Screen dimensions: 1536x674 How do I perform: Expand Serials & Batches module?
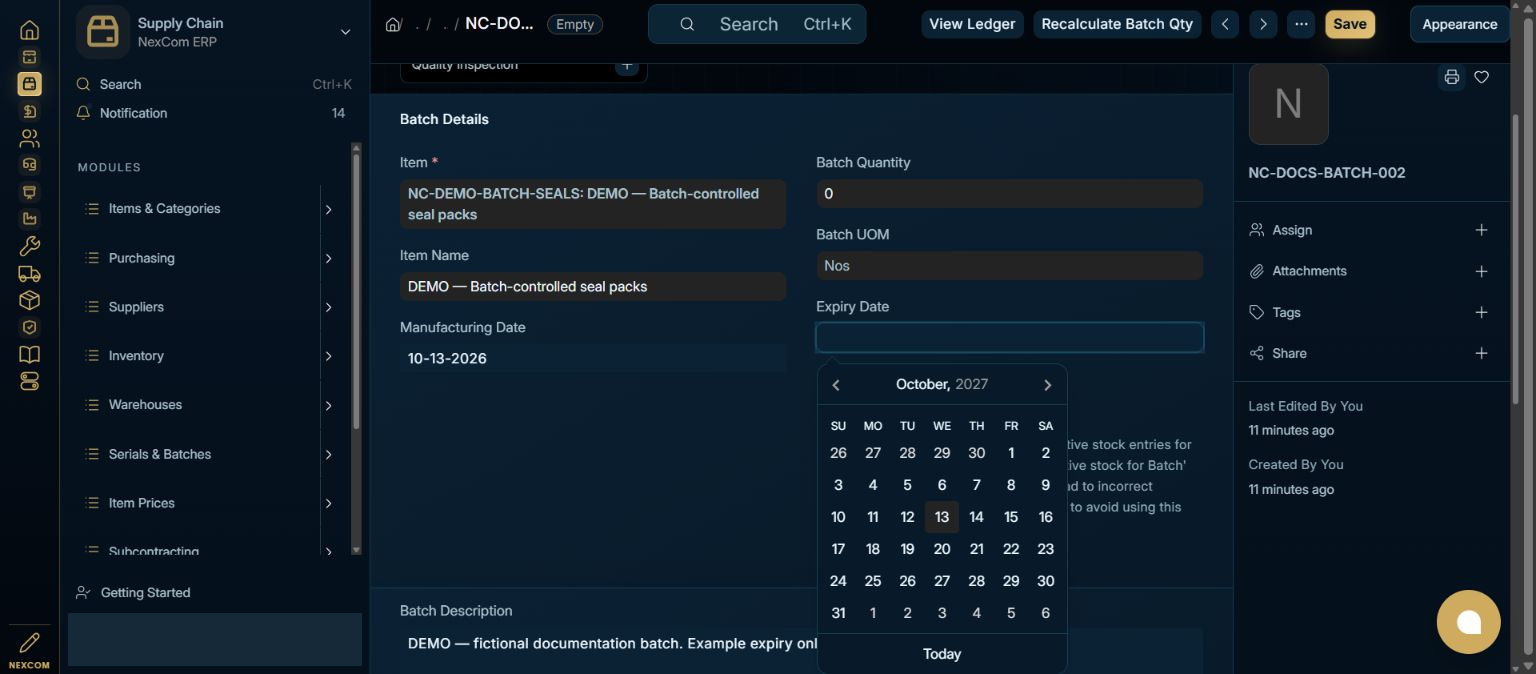click(328, 454)
